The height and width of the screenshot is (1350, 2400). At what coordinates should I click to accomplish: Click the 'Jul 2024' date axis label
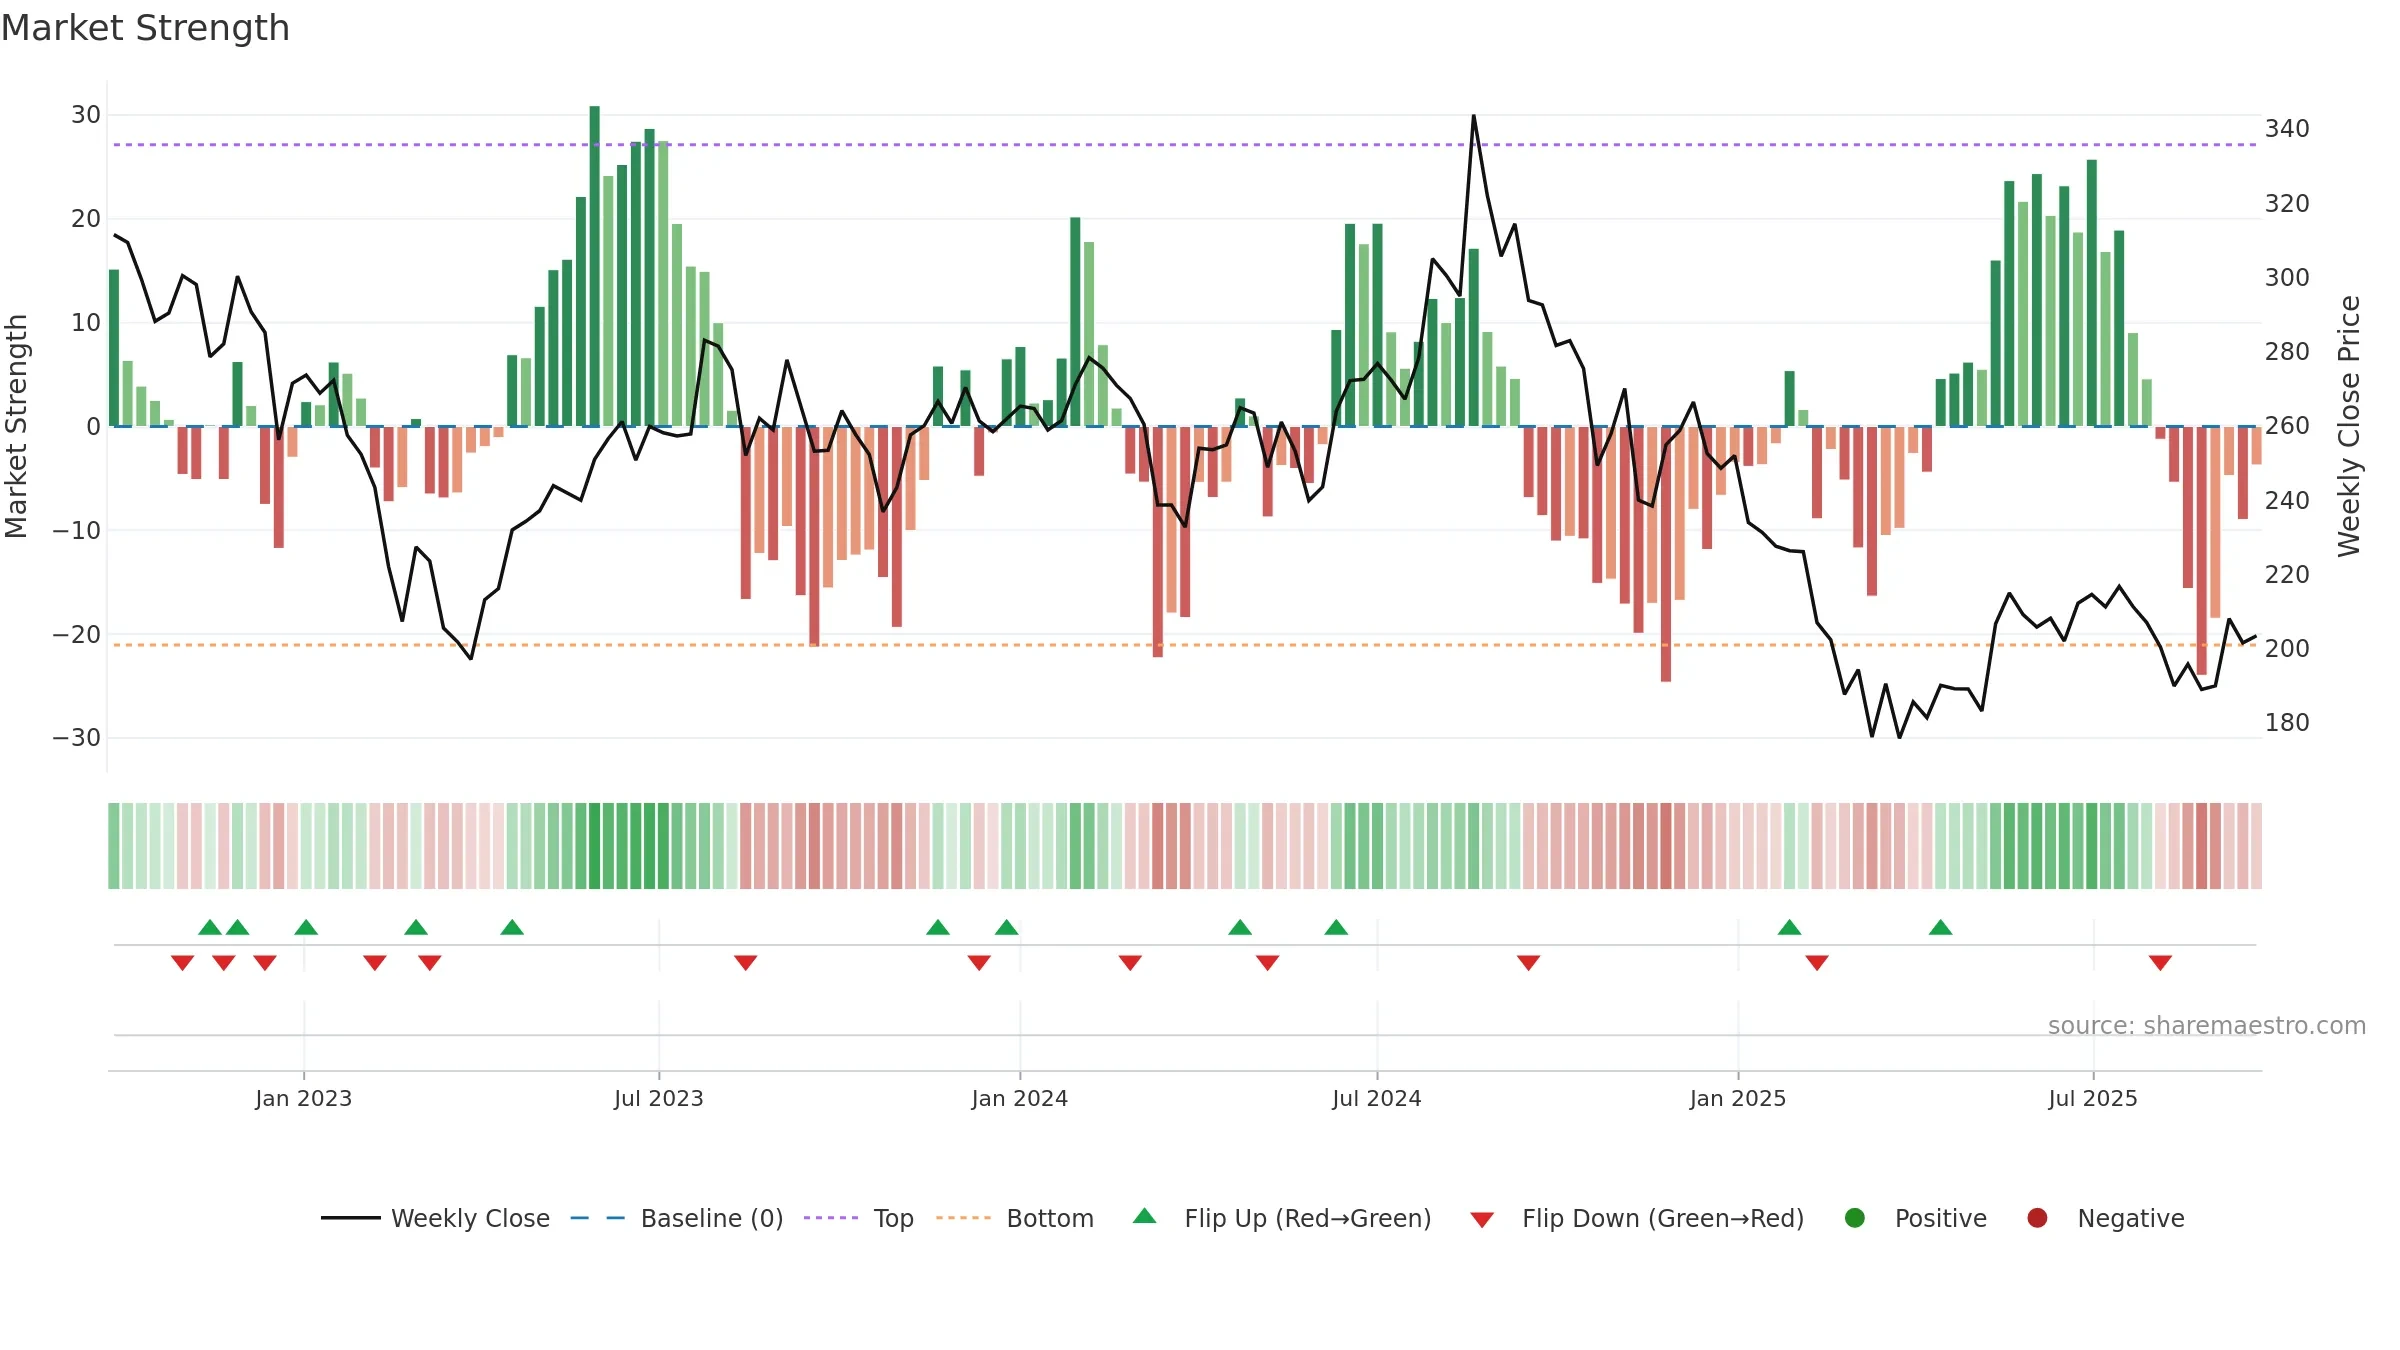coord(1377,1098)
